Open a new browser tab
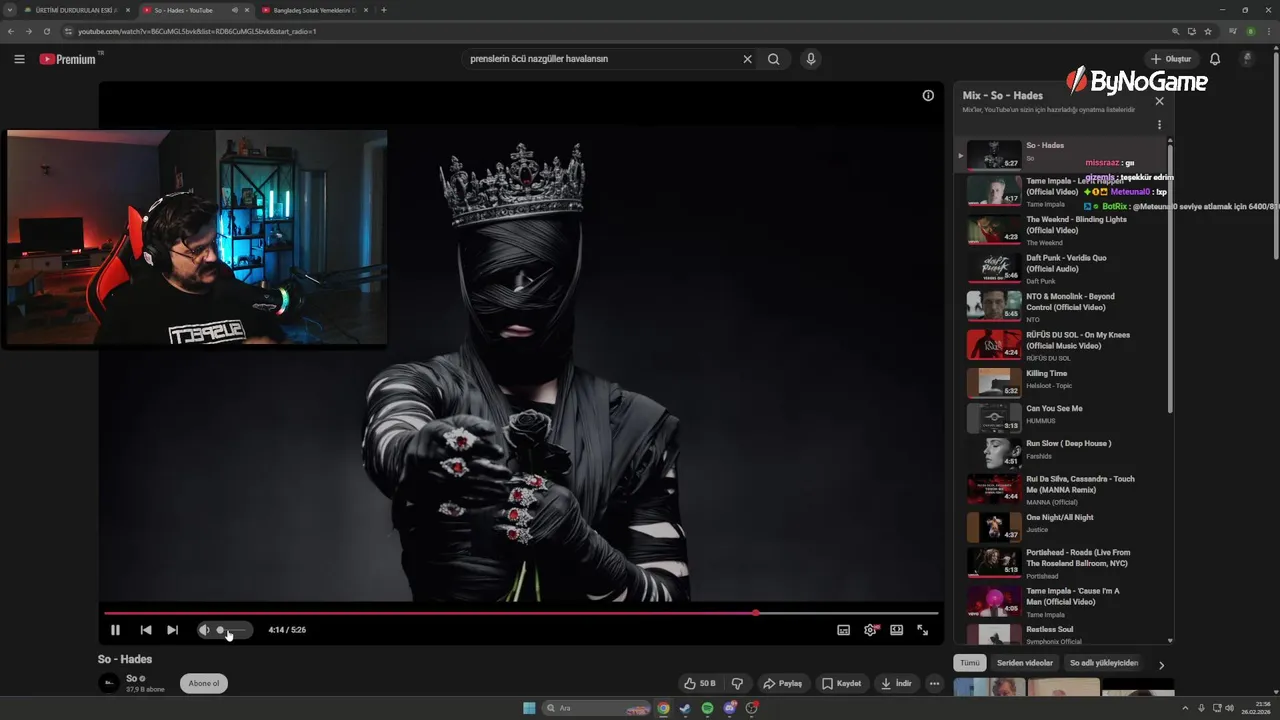1280x720 pixels. pos(384,10)
